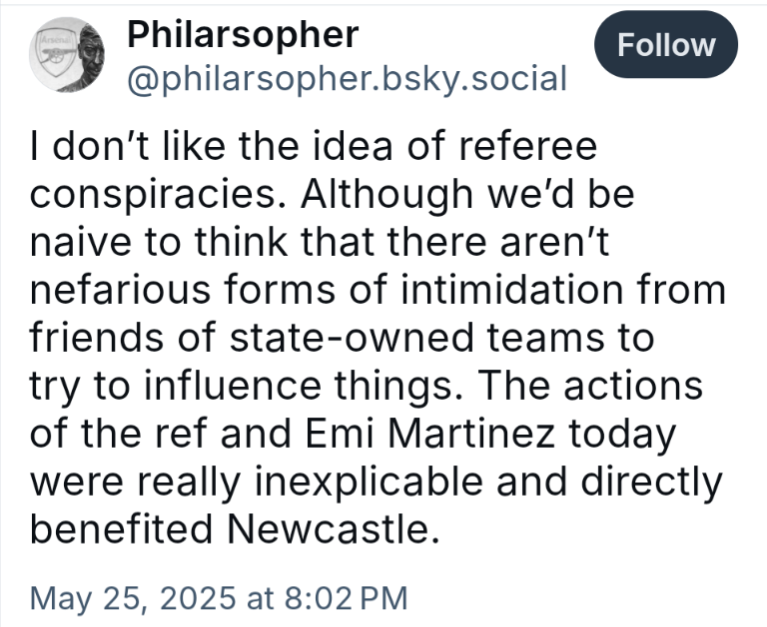767x627 pixels.
Task: Click the statue face in avatar
Action: click(90, 54)
